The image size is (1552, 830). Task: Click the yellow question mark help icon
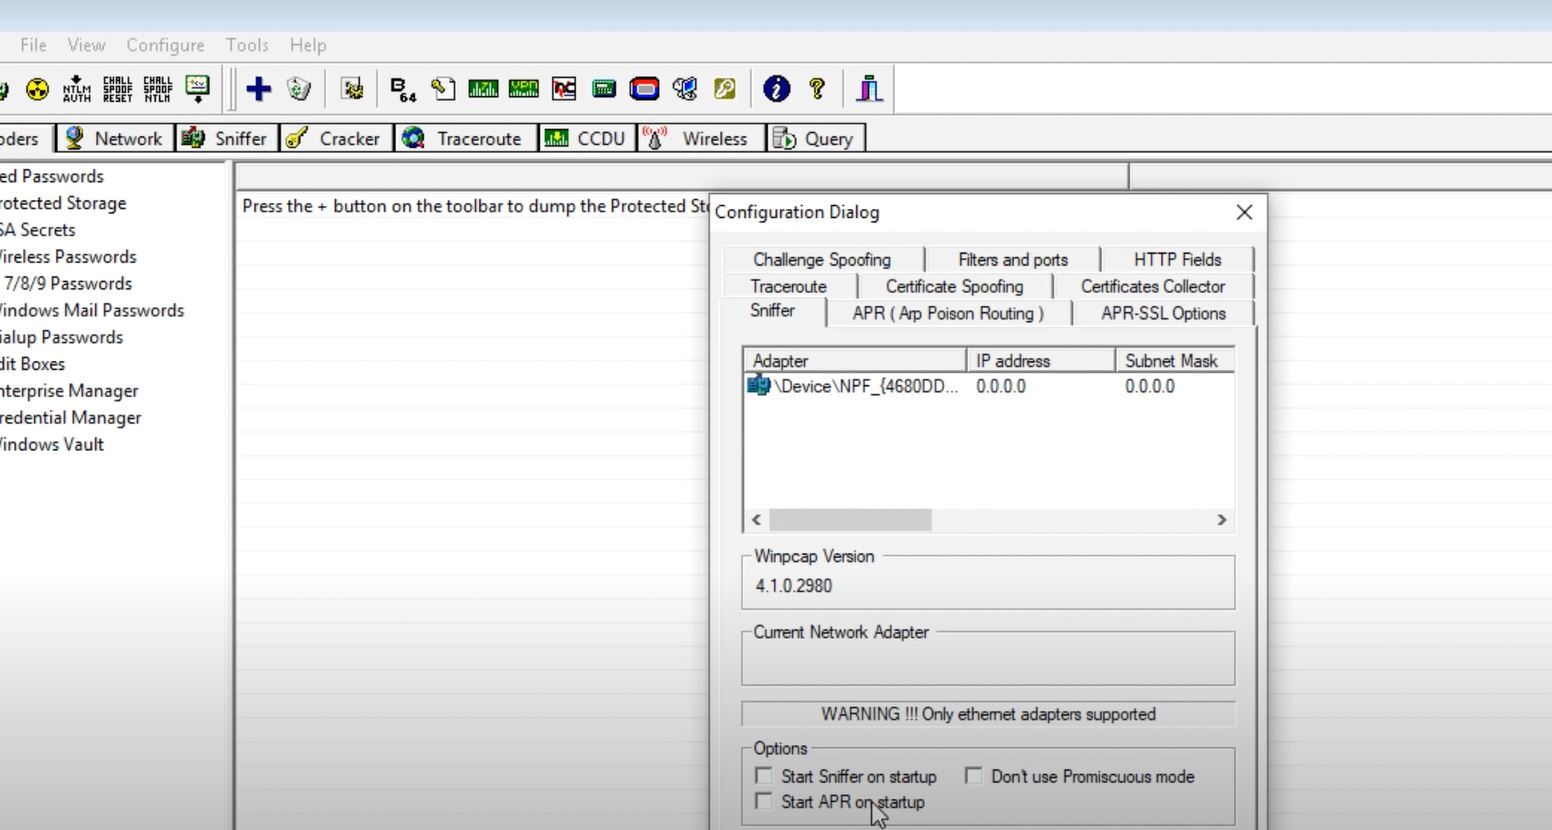tap(817, 89)
